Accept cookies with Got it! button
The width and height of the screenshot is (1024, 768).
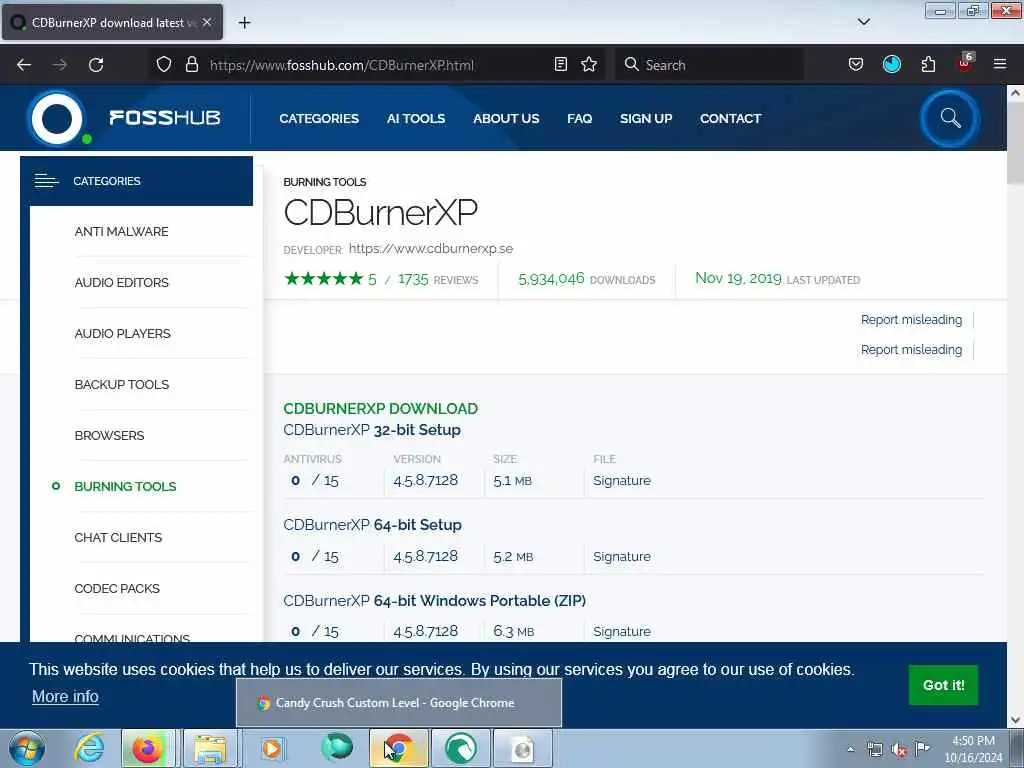pos(943,684)
